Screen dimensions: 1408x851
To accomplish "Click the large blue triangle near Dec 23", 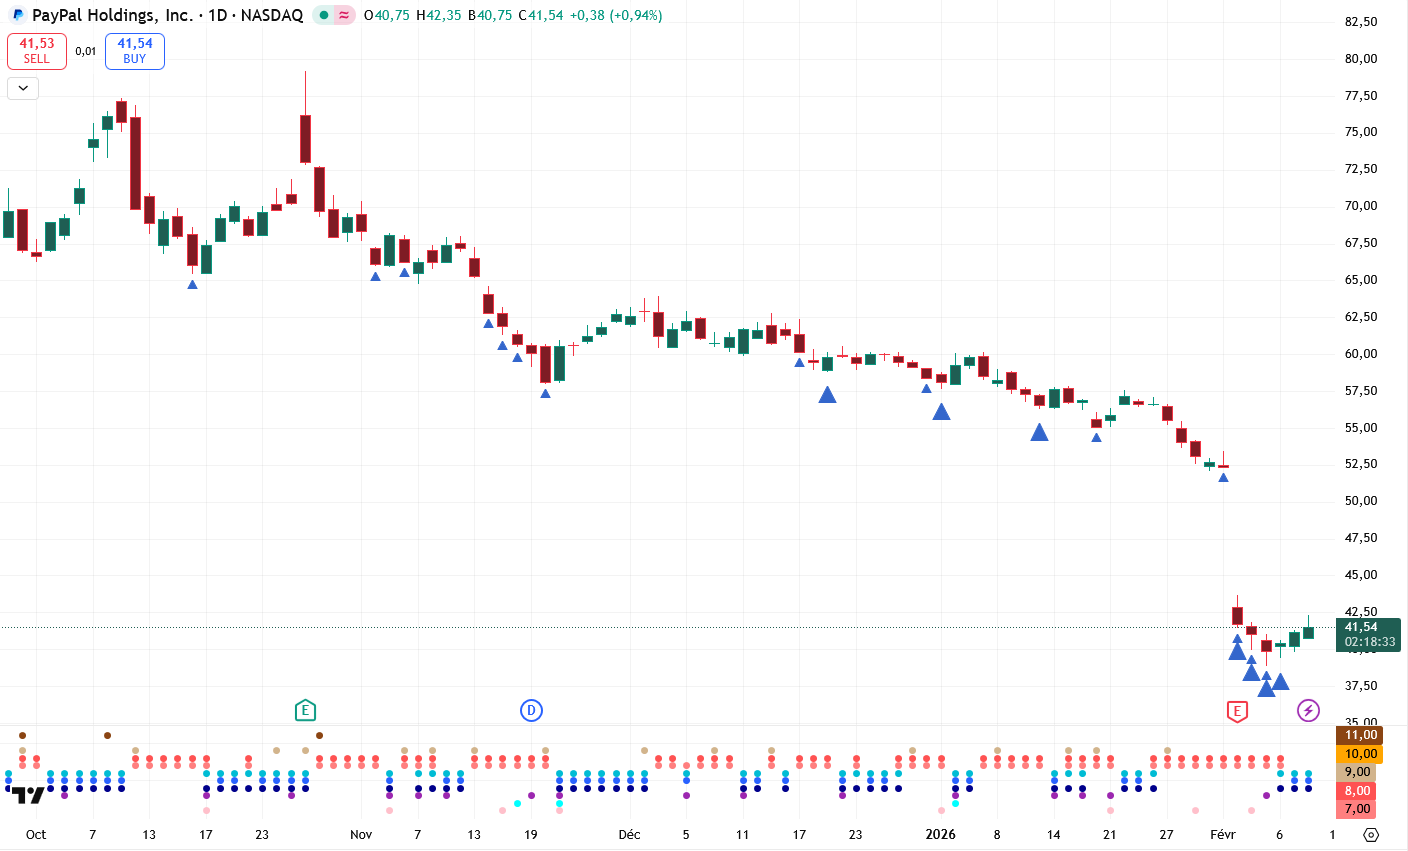I will click(827, 395).
